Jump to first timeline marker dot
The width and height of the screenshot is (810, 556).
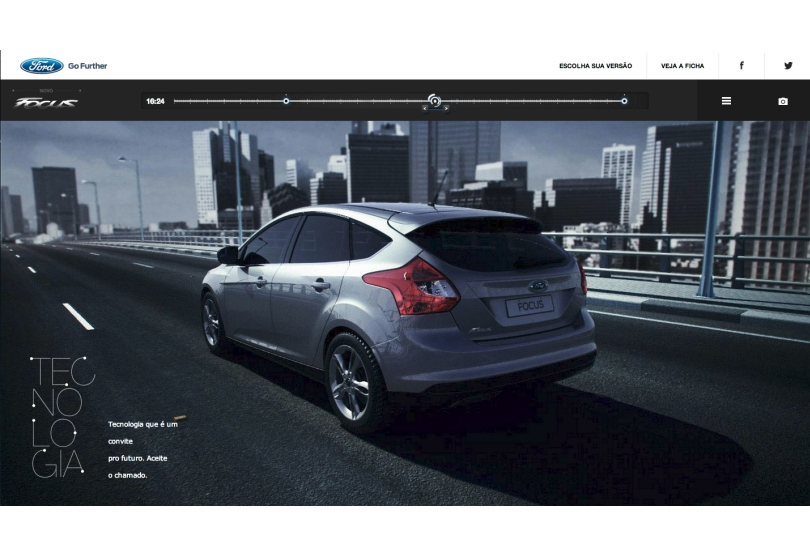[286, 101]
